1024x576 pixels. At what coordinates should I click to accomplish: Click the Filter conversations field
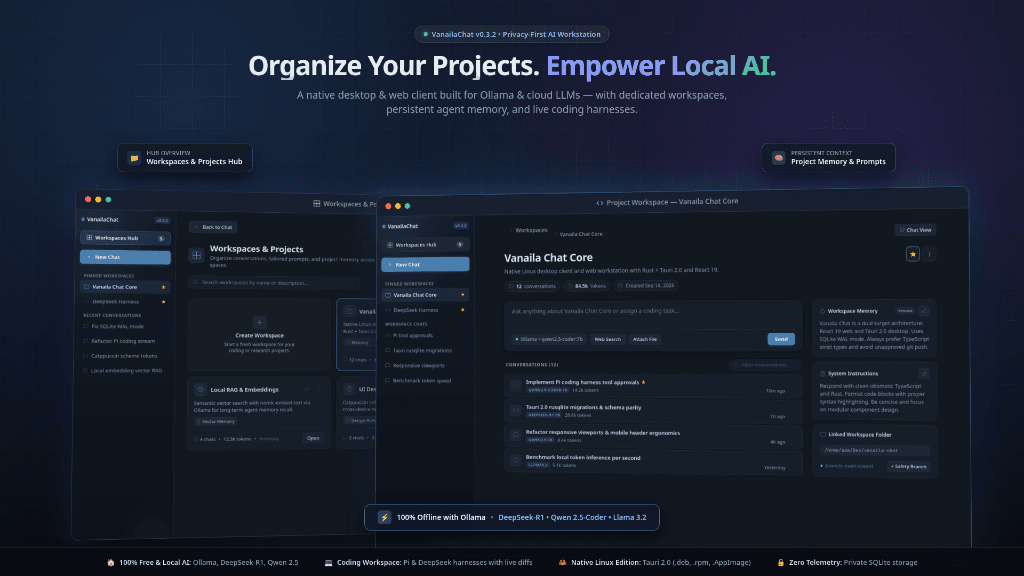coord(764,365)
